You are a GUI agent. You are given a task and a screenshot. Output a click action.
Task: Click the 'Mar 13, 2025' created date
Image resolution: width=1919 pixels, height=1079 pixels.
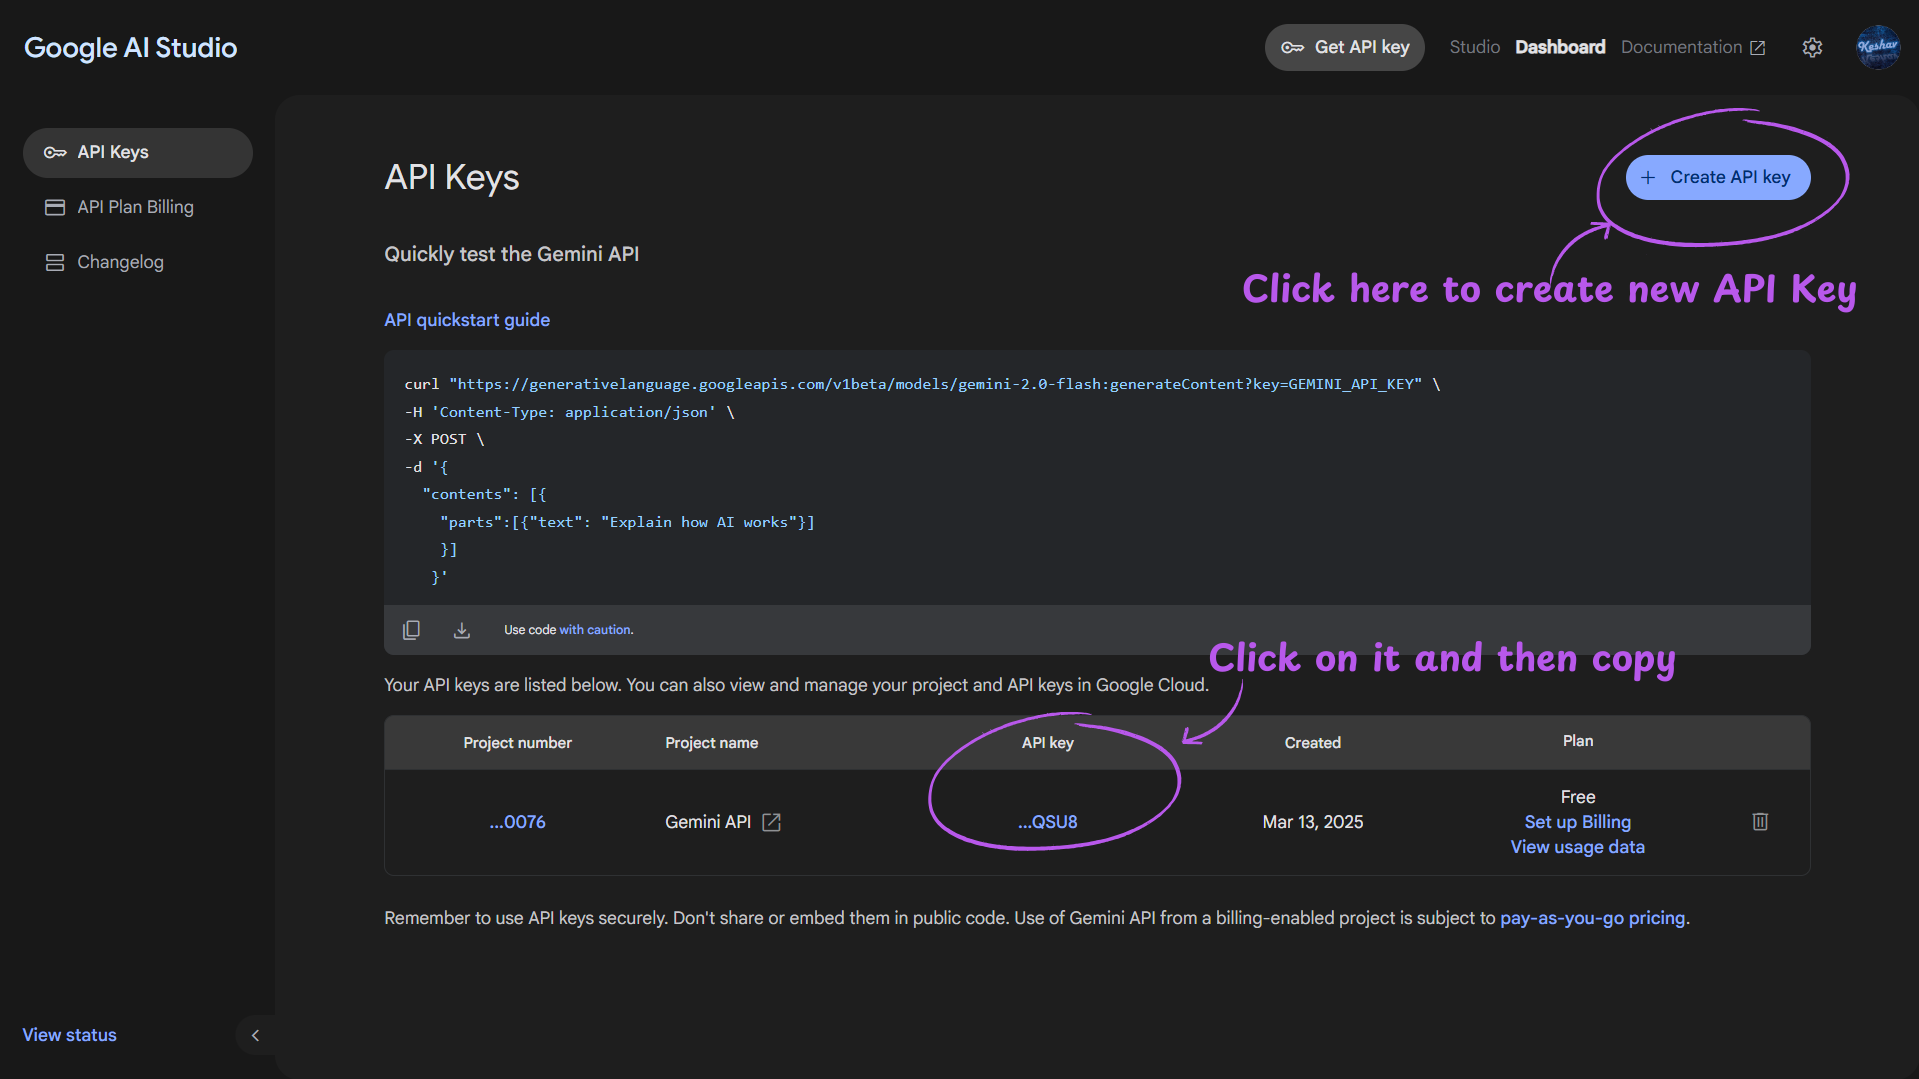pyautogui.click(x=1312, y=822)
